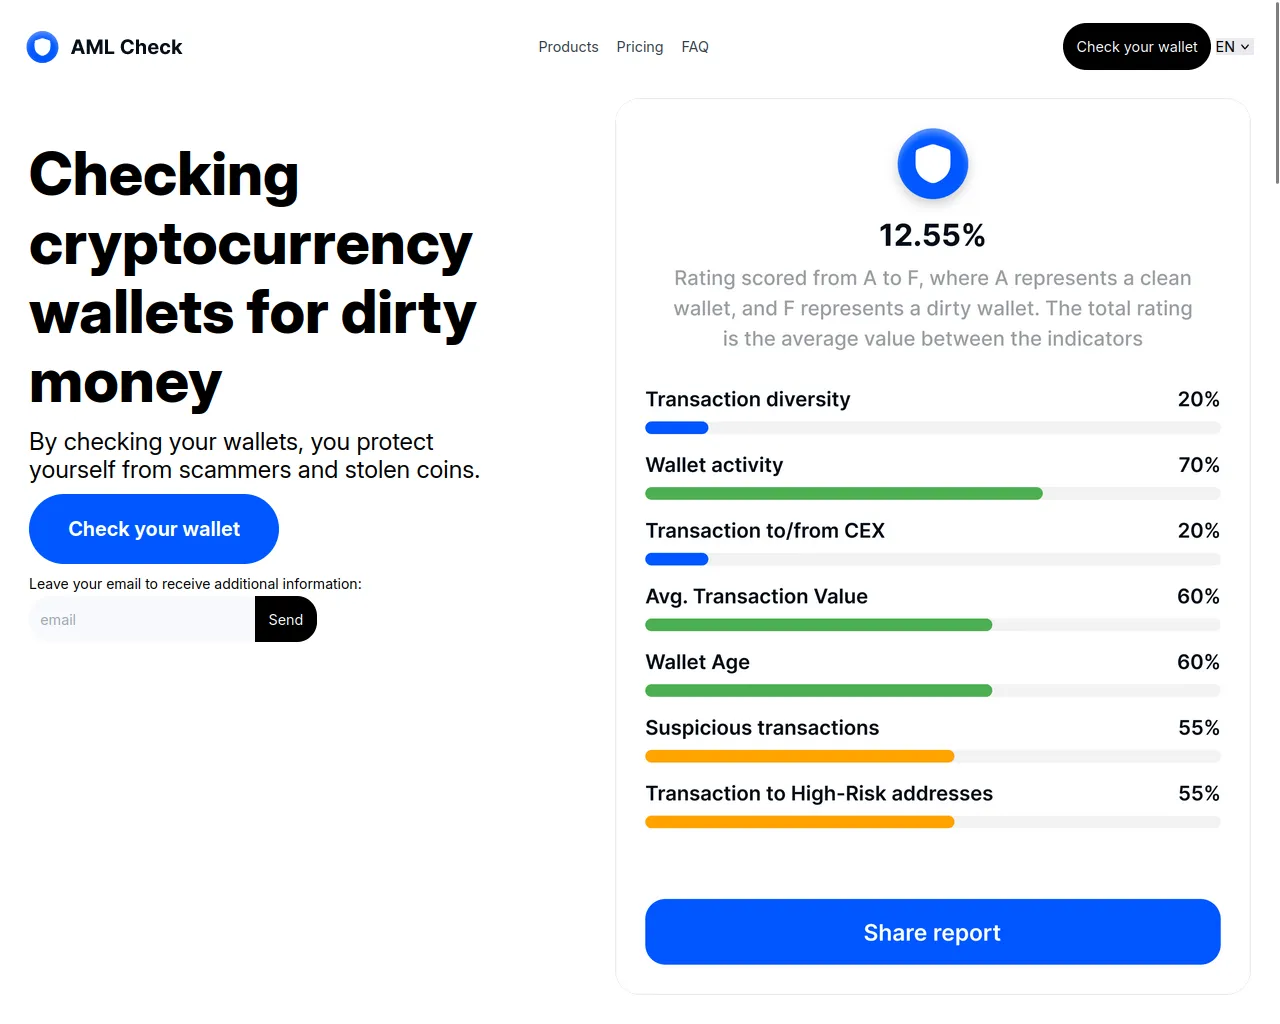This screenshot has width=1280, height=1024.
Task: Open the FAQ navigation link
Action: [x=695, y=47]
